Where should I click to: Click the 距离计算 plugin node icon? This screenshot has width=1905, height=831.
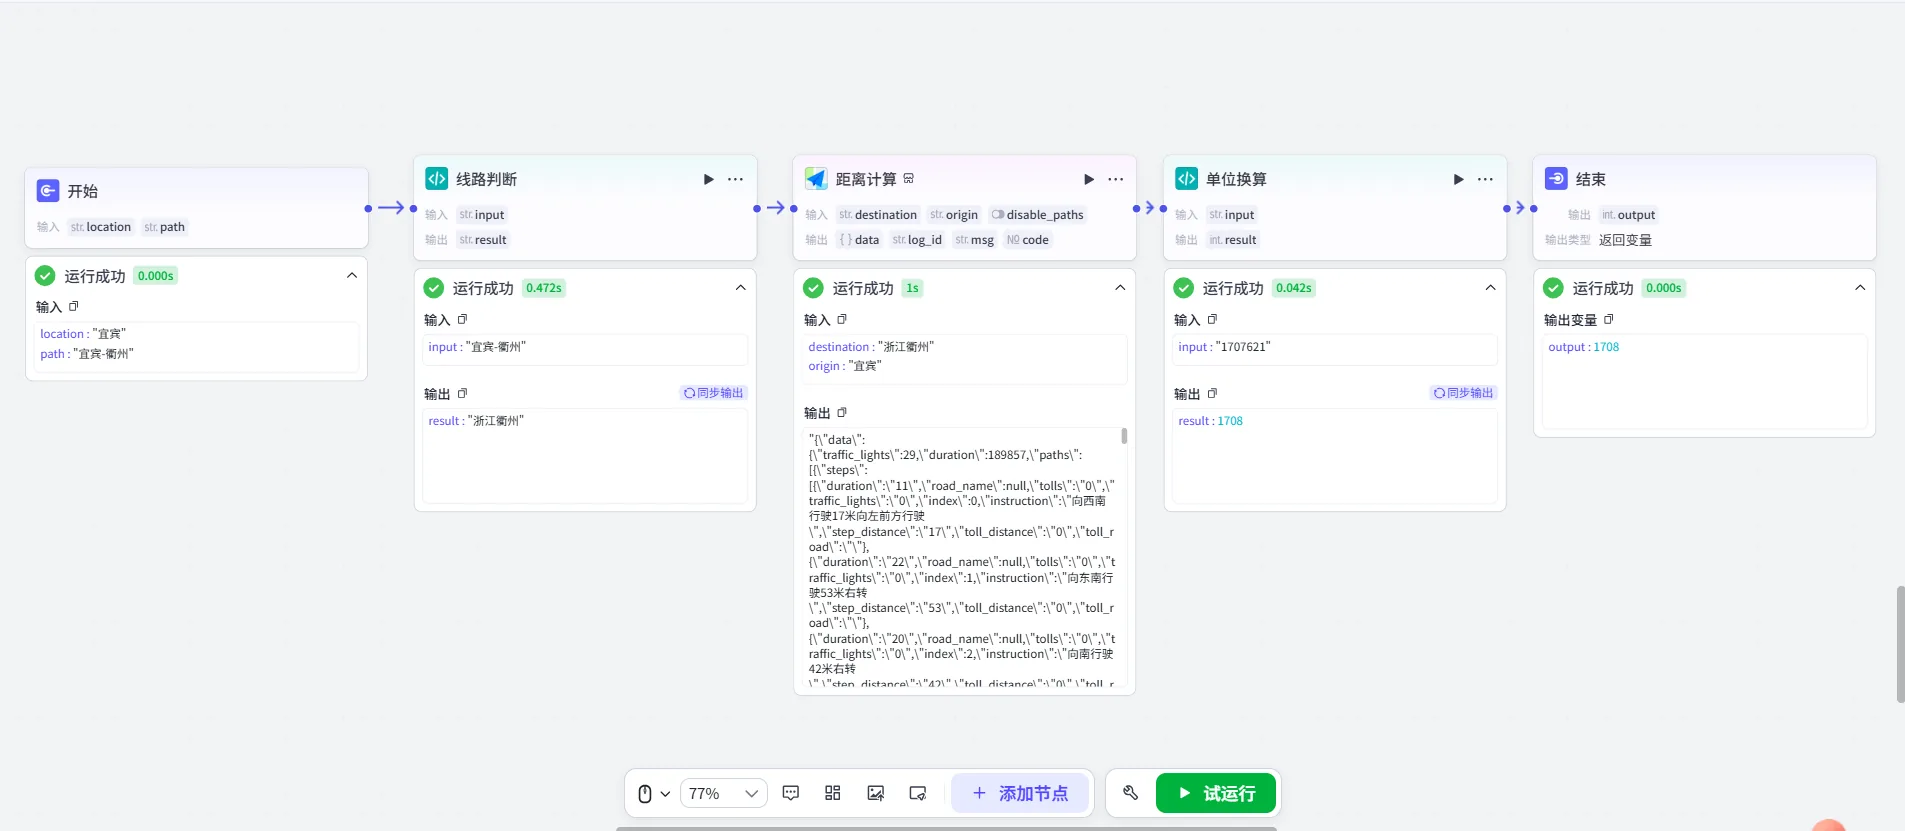816,178
